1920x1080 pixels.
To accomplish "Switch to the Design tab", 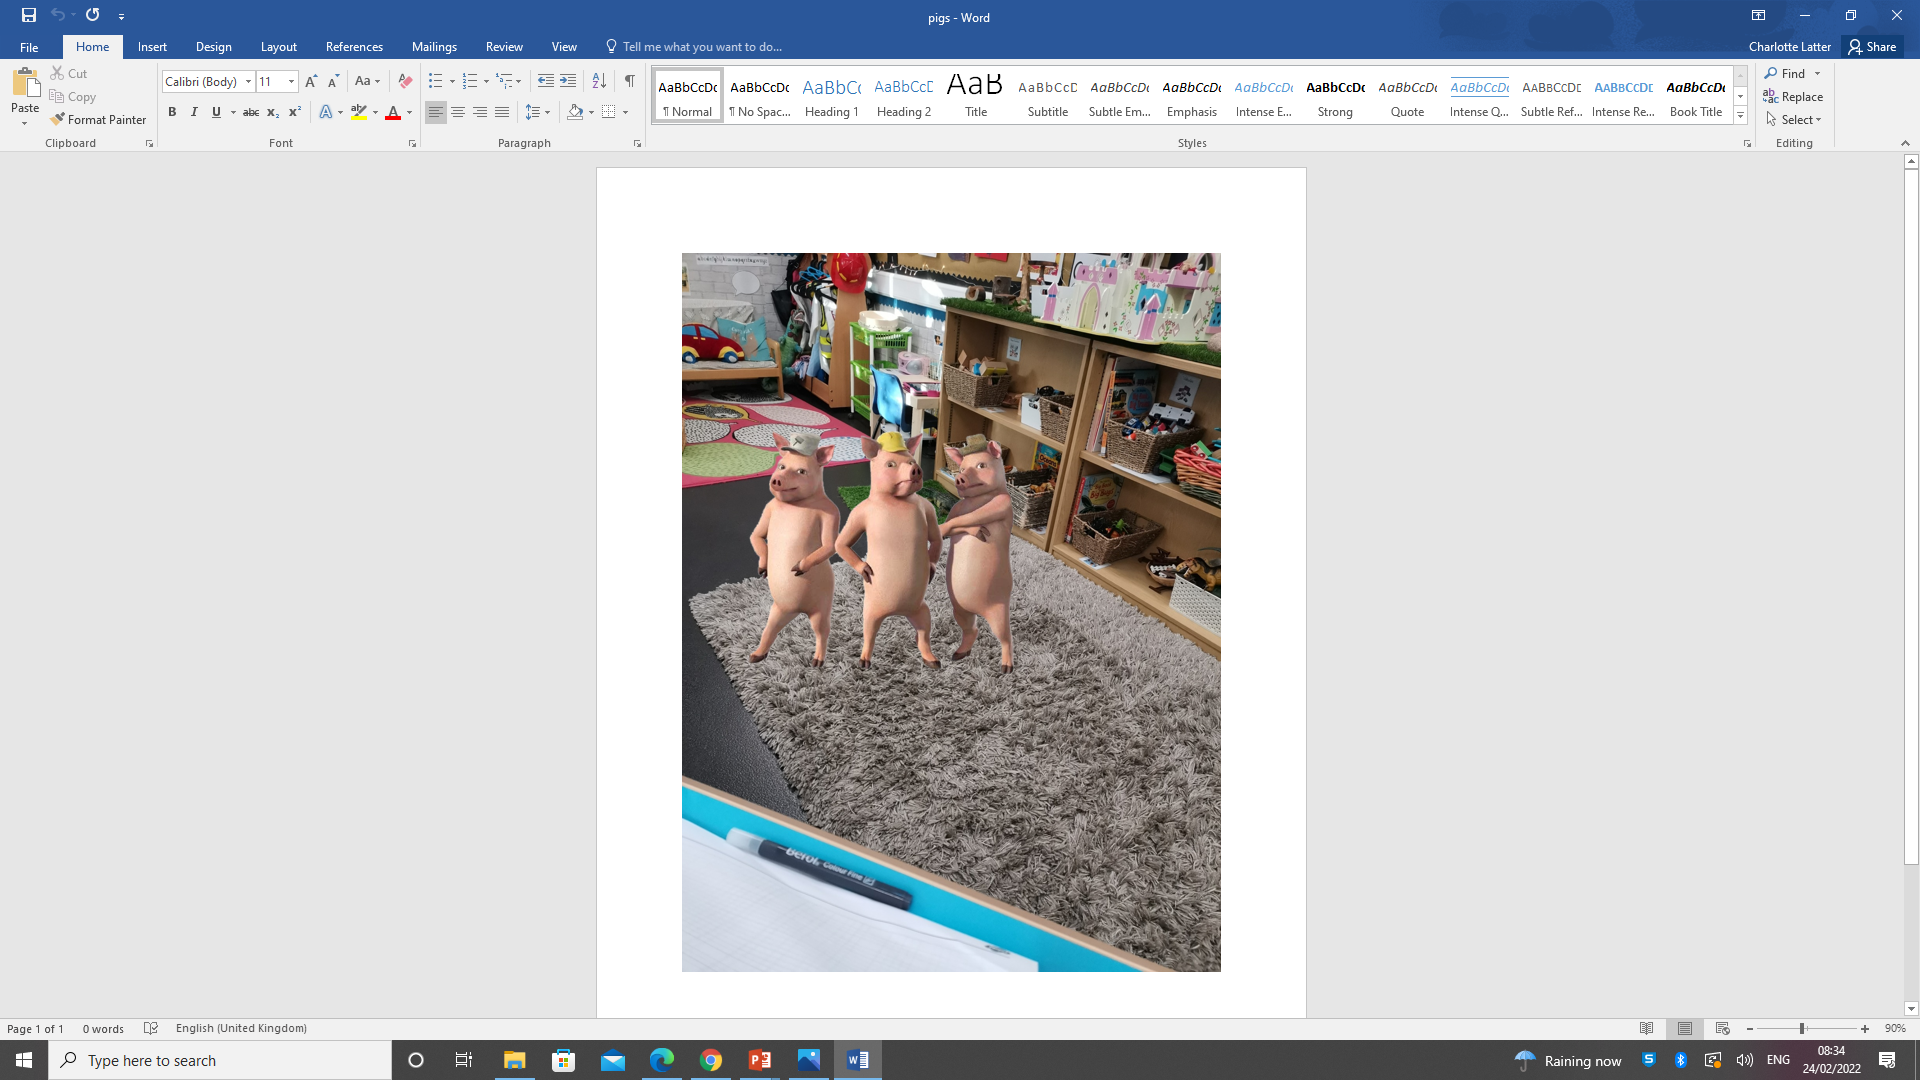I will click(x=213, y=47).
